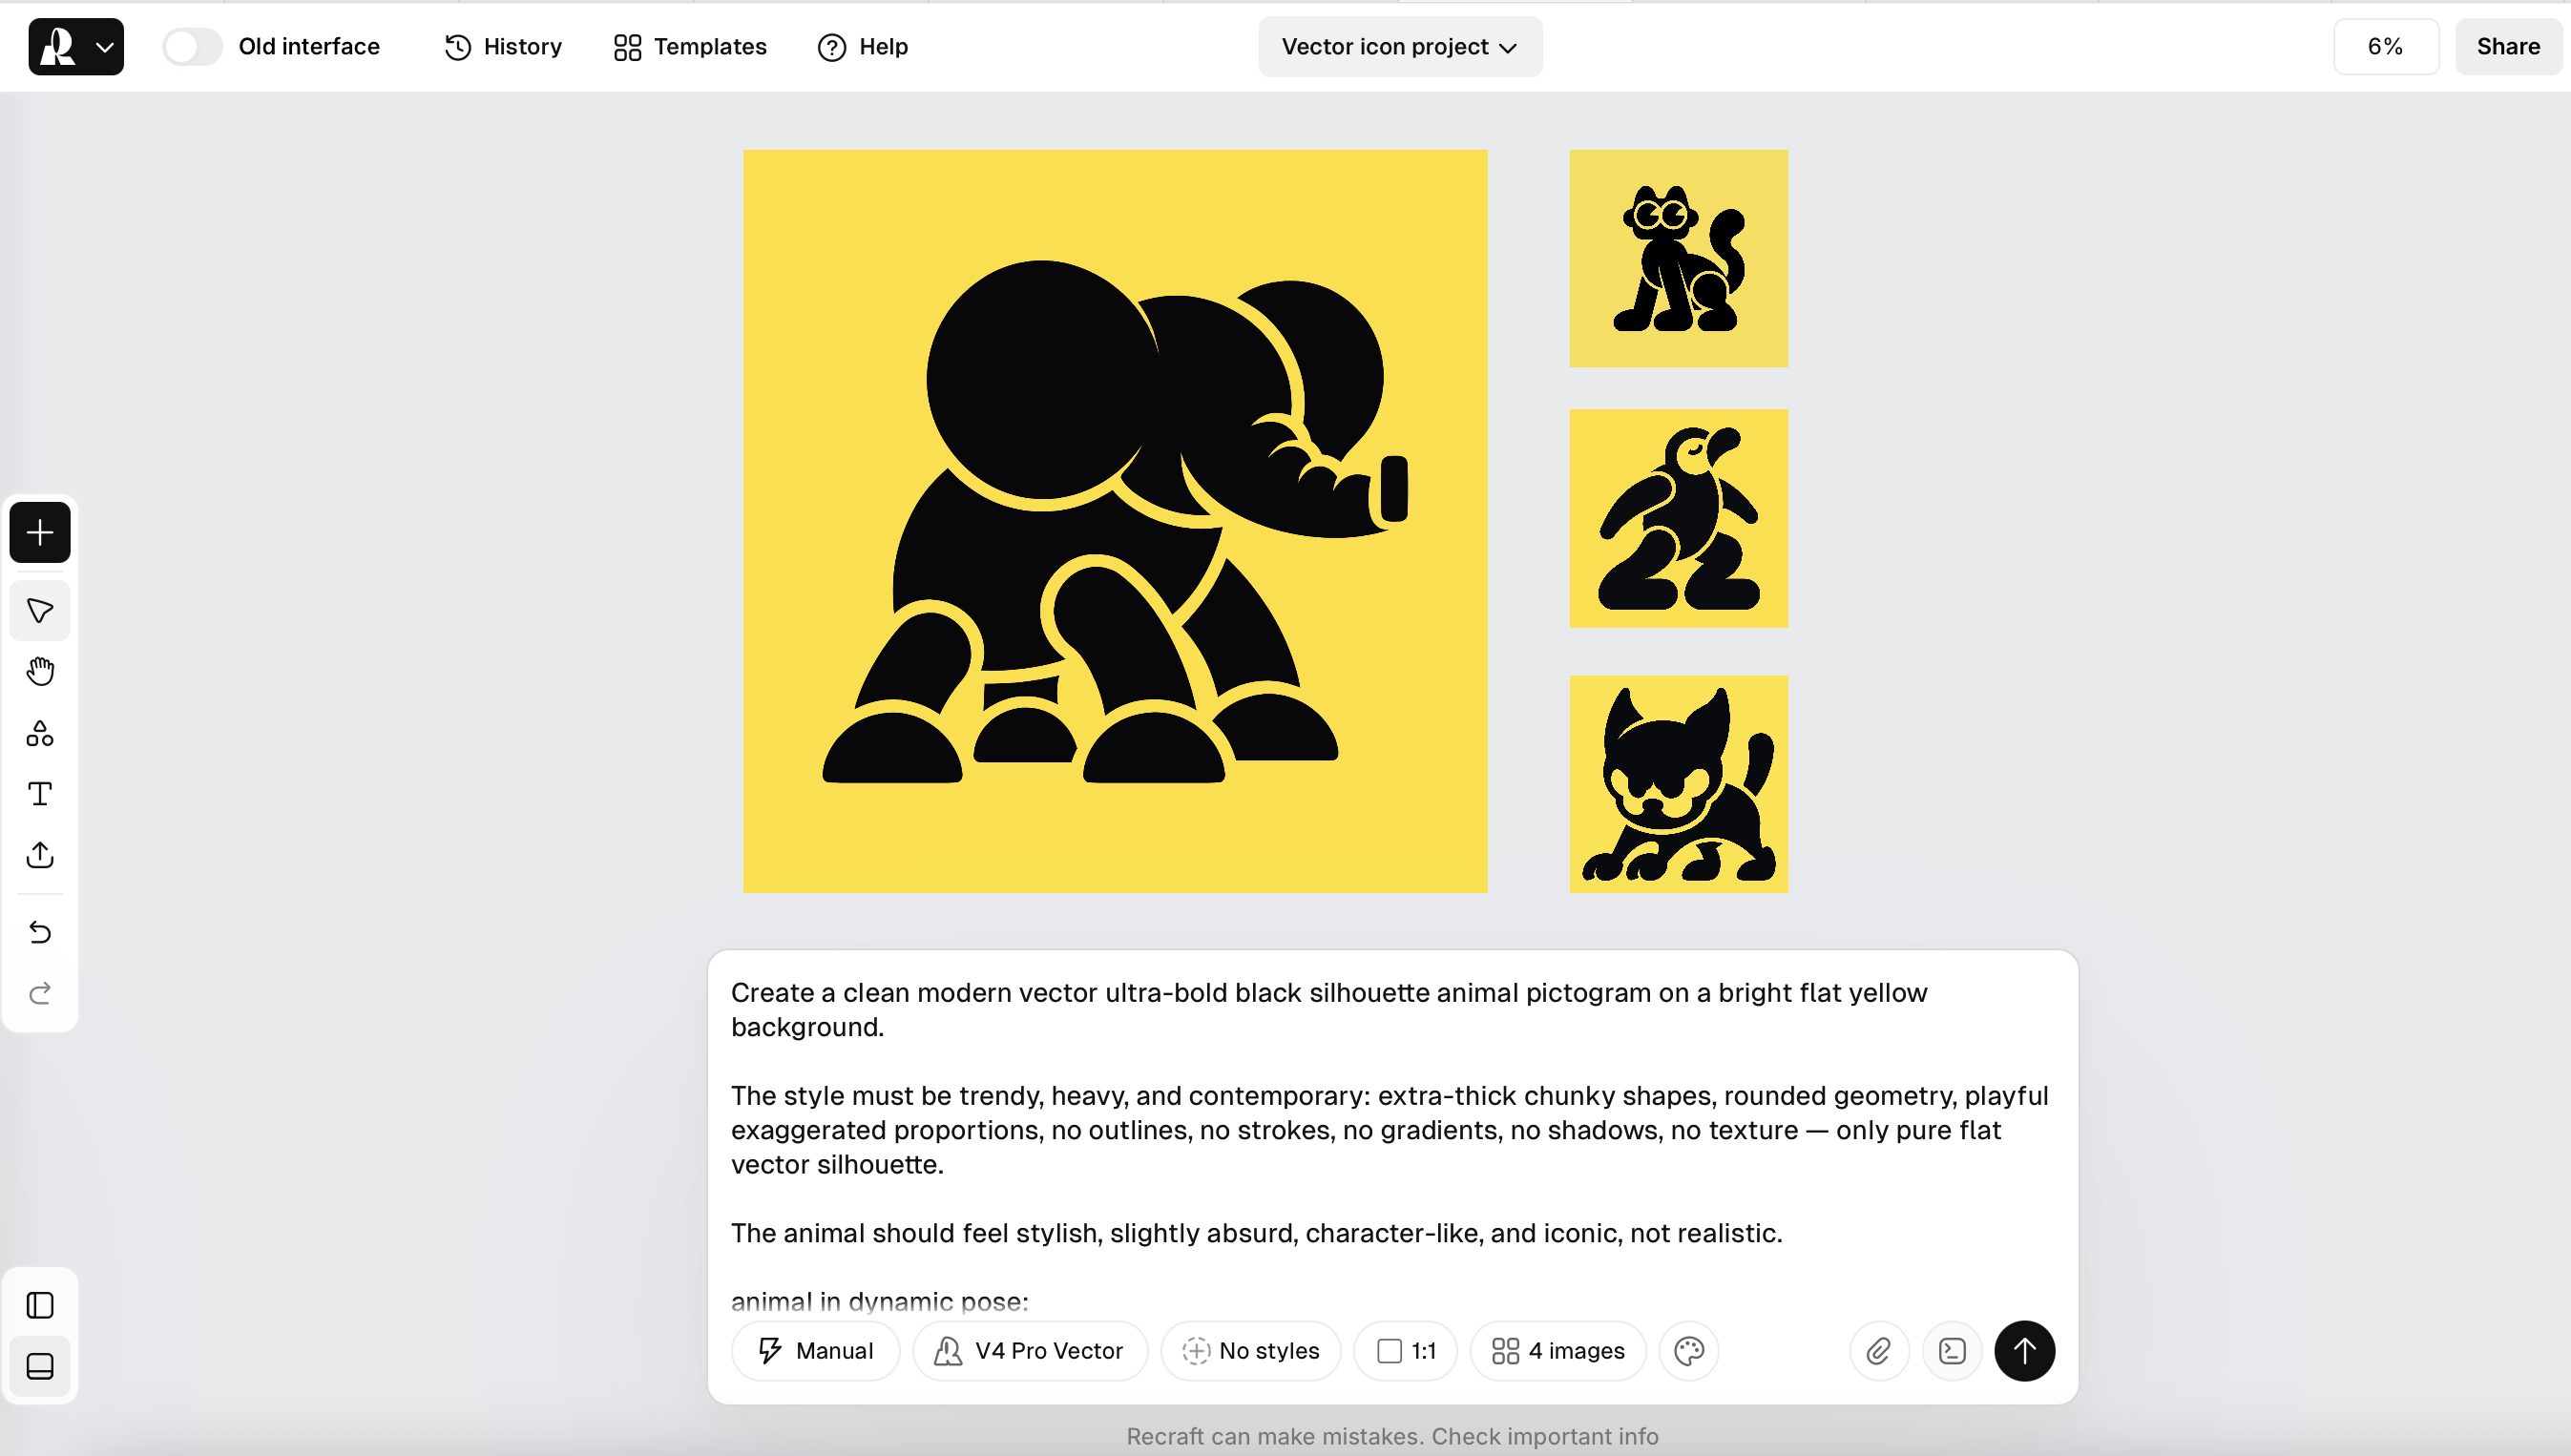
Task: Click the plus add-new button in sidebar
Action: pos(40,532)
